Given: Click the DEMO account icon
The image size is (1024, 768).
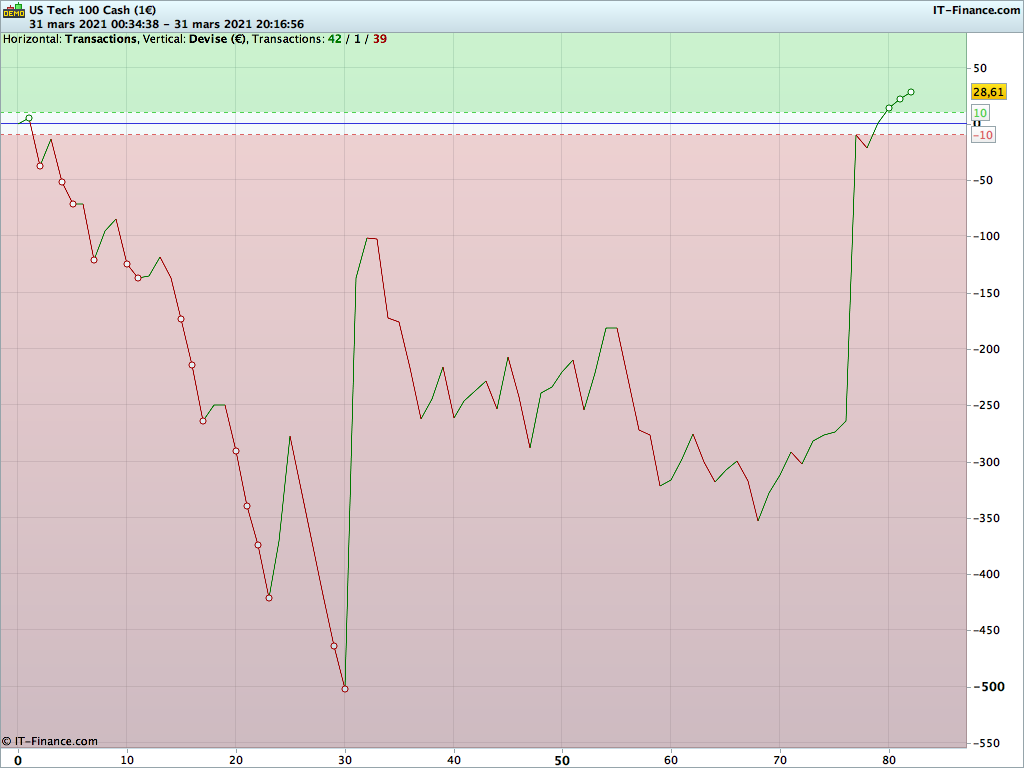Looking at the screenshot, I should coord(14,10).
